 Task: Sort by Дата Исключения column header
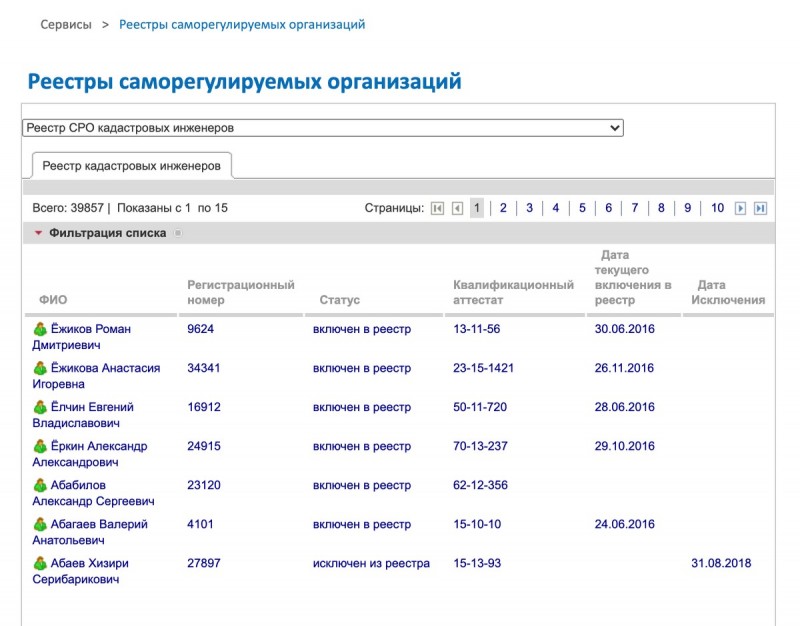728,292
